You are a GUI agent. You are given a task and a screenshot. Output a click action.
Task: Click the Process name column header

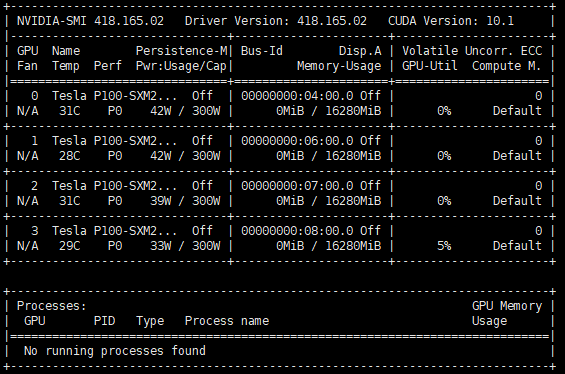[x=227, y=321]
